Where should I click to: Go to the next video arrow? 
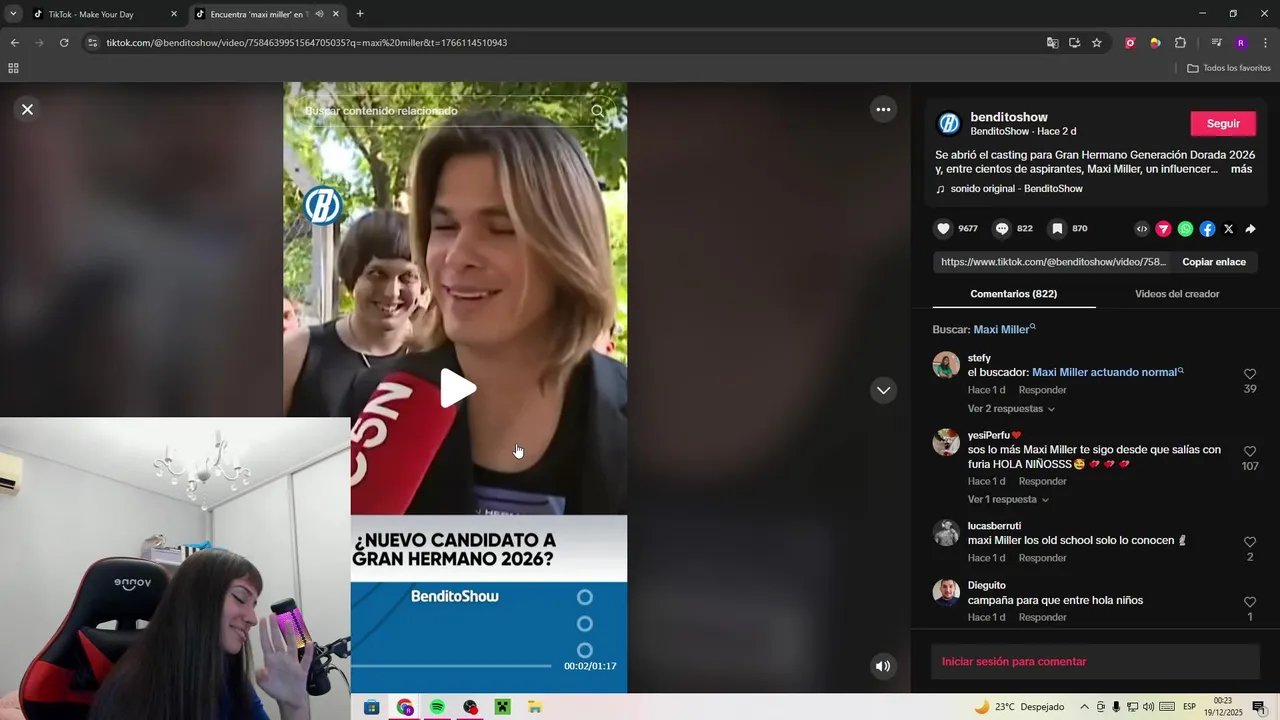(x=883, y=390)
